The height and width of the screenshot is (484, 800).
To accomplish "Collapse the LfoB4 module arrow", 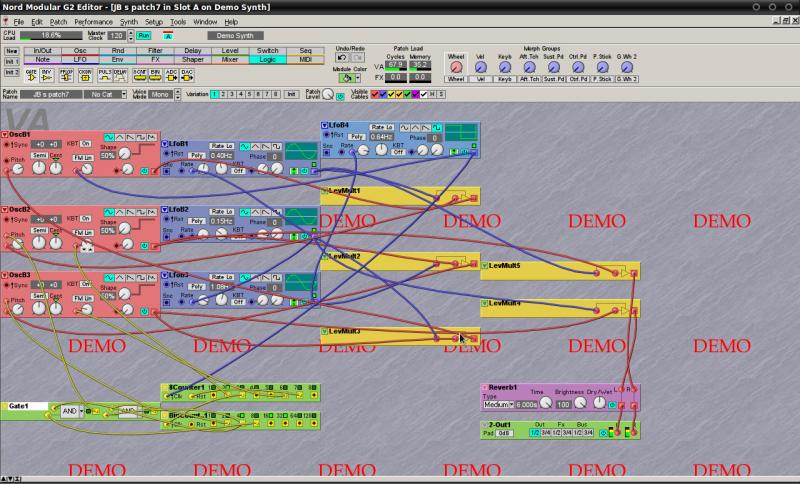I will tap(324, 125).
